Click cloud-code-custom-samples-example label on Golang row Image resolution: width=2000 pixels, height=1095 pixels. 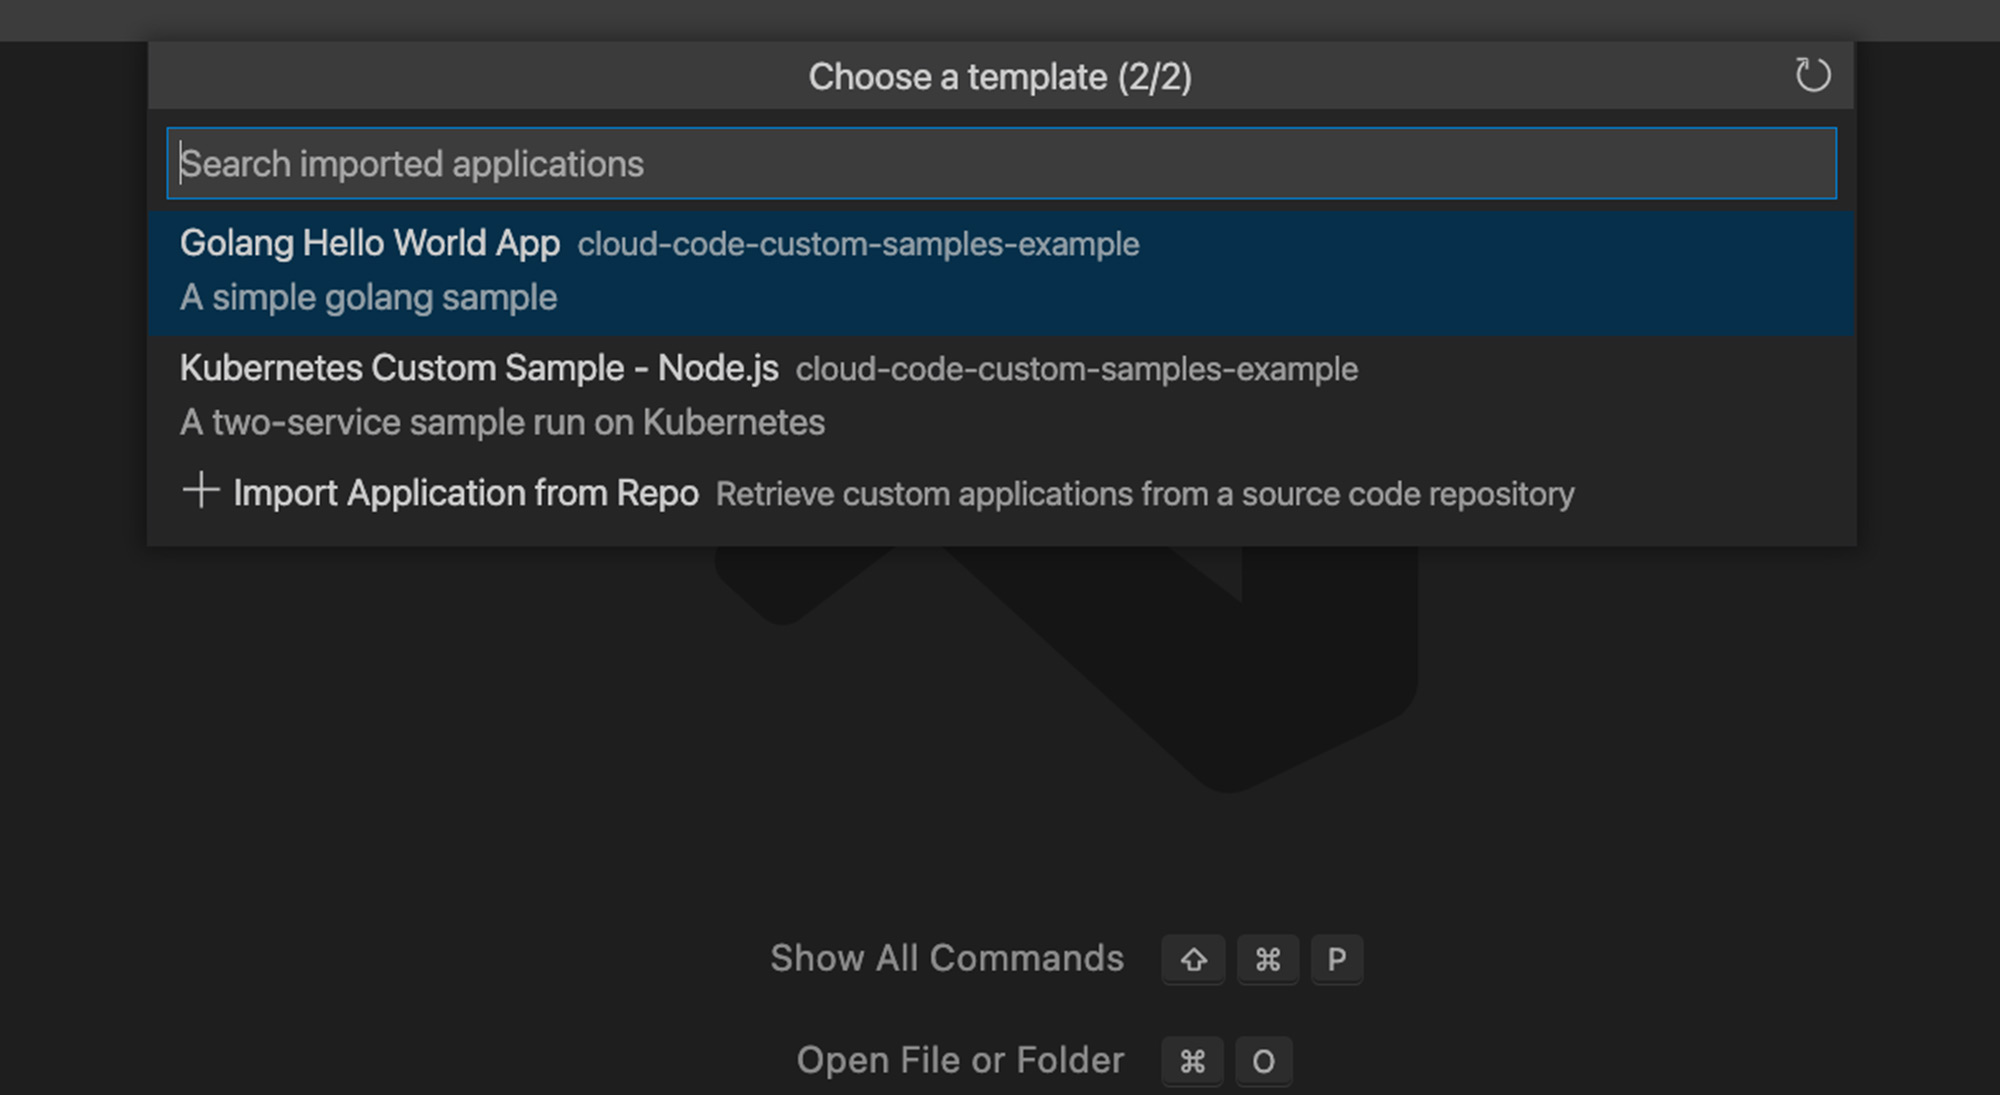pos(858,245)
